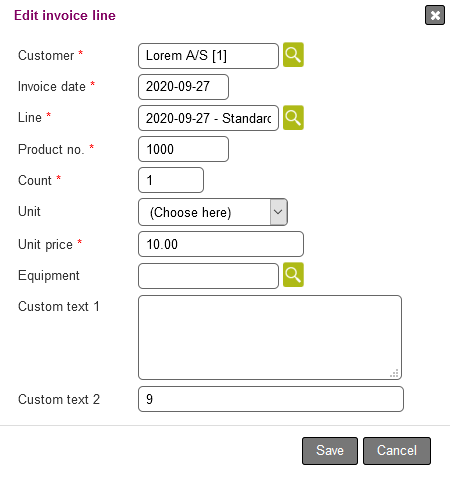Image resolution: width=451 pixels, height=477 pixels.
Task: Save the invoice line
Action: pyautogui.click(x=330, y=451)
